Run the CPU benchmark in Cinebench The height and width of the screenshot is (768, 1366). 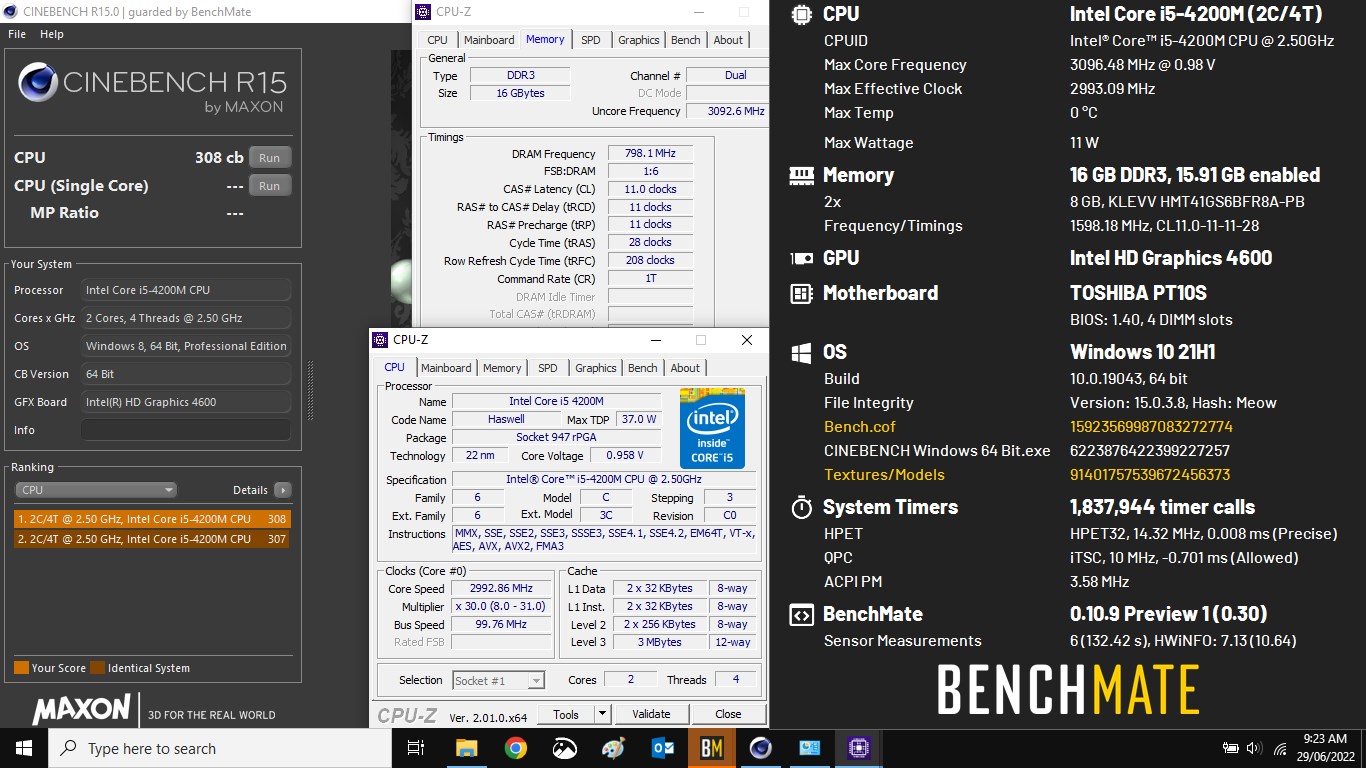pyautogui.click(x=270, y=158)
